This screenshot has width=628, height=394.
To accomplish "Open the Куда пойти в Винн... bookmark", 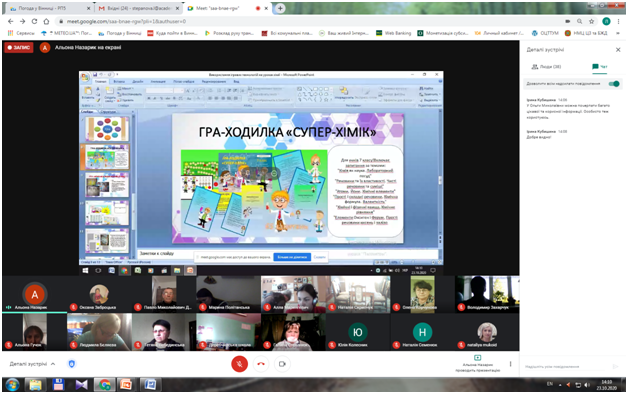I will pyautogui.click(x=172, y=33).
